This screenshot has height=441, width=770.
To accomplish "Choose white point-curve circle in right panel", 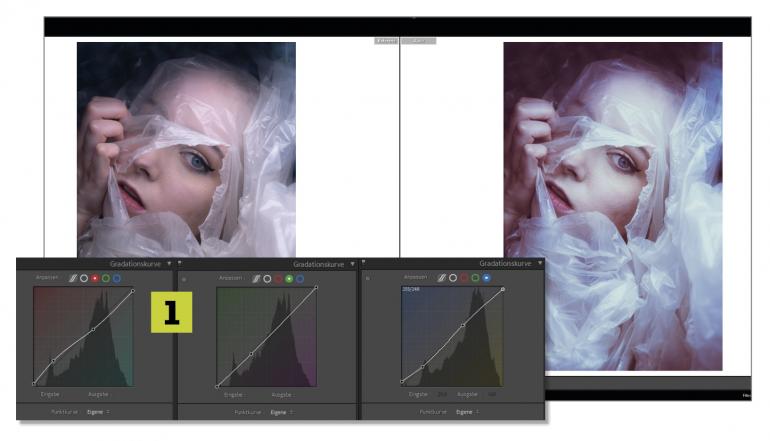I will (x=453, y=278).
